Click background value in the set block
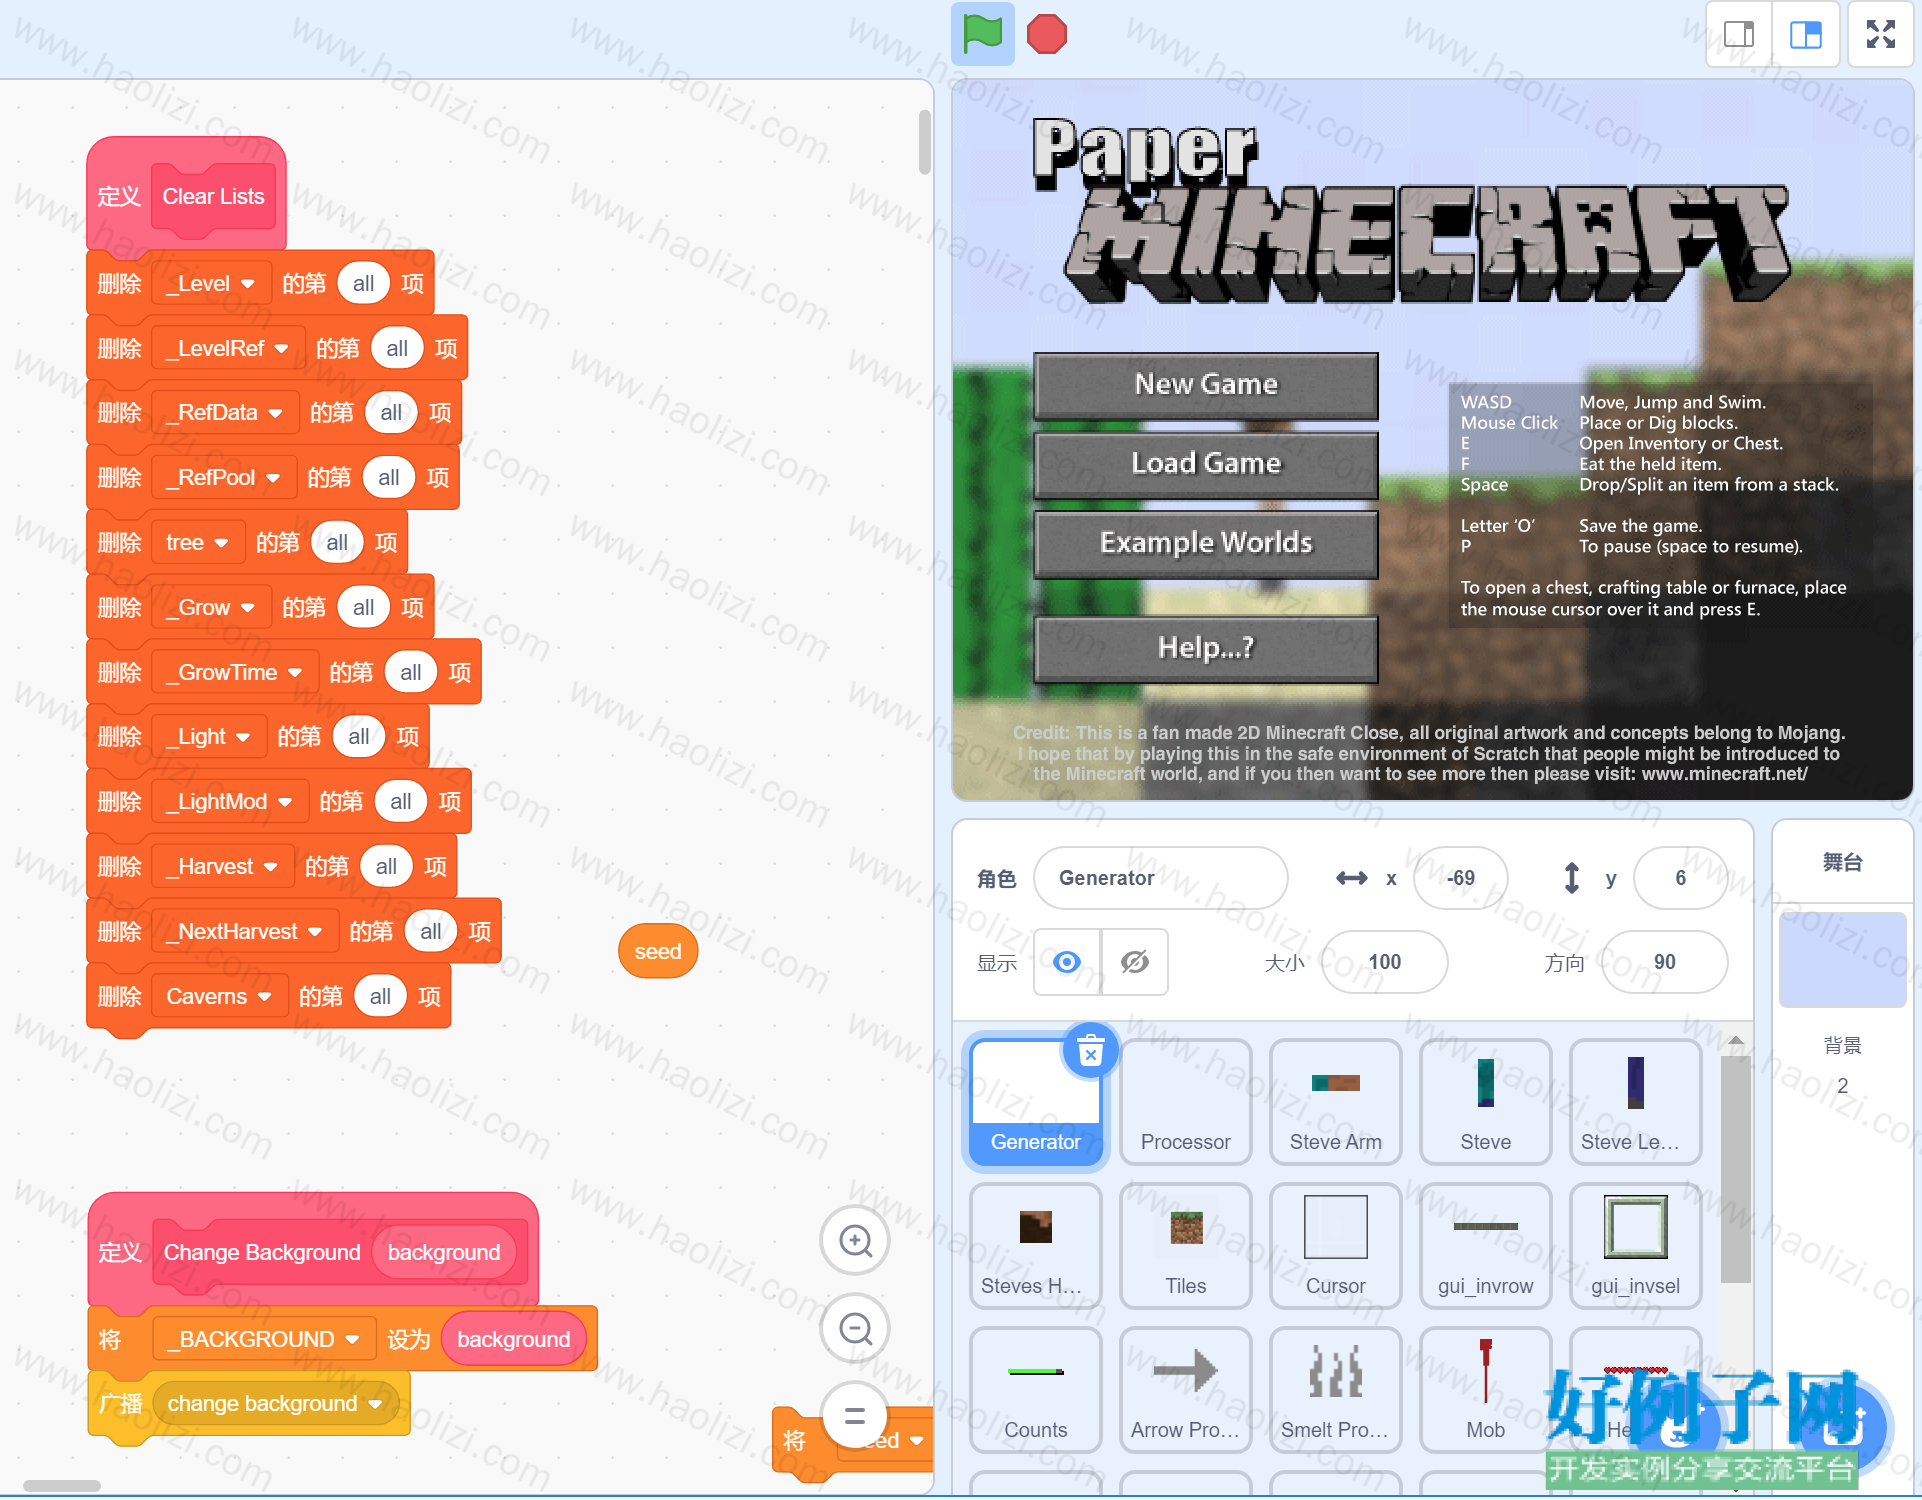 coord(514,1340)
